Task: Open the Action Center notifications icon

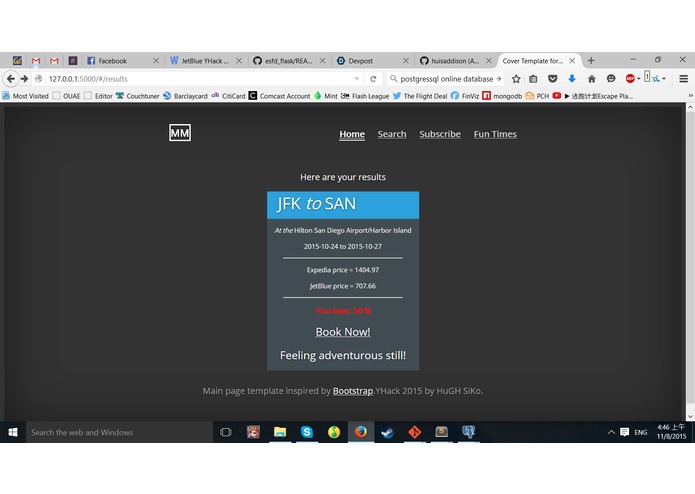Action: coord(625,432)
